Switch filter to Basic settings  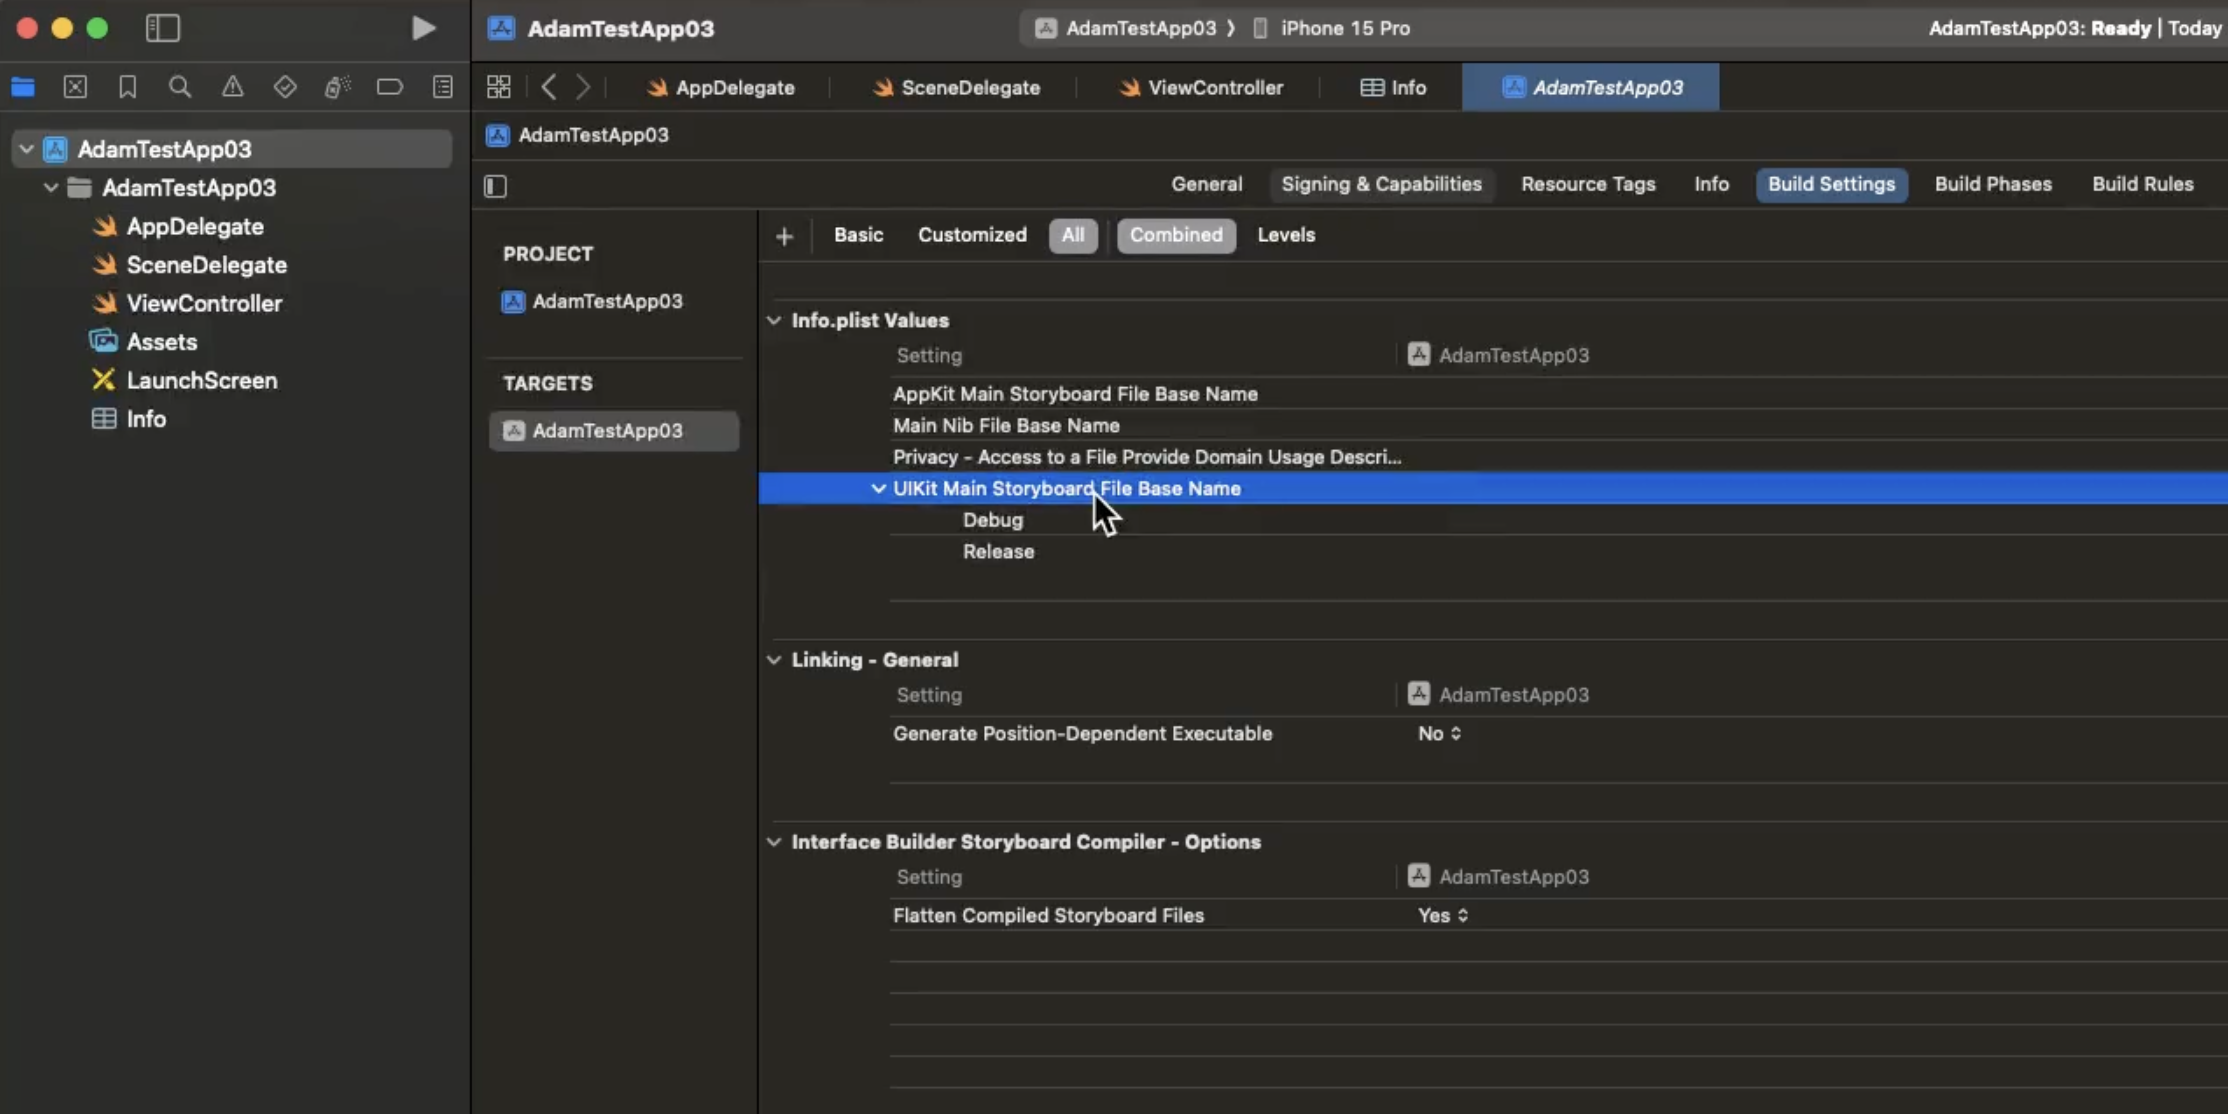pyautogui.click(x=858, y=235)
